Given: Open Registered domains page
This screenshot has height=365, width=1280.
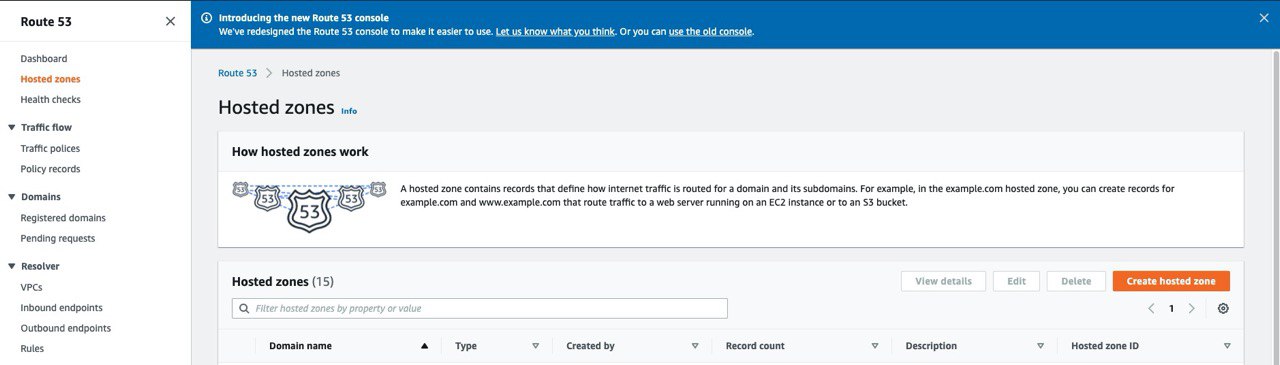Looking at the screenshot, I should point(63,218).
